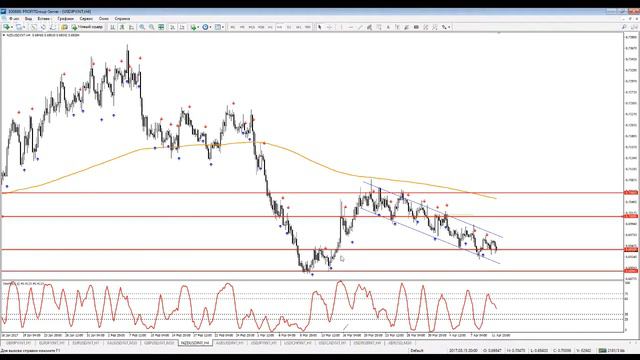Switch chart to Bar Chart type

pos(112,27)
